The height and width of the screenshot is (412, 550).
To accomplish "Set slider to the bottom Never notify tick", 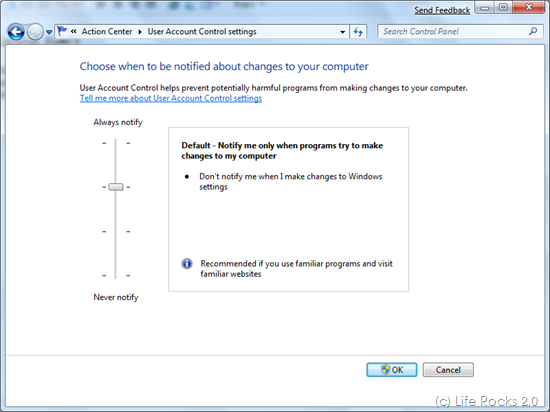I will pos(116,276).
